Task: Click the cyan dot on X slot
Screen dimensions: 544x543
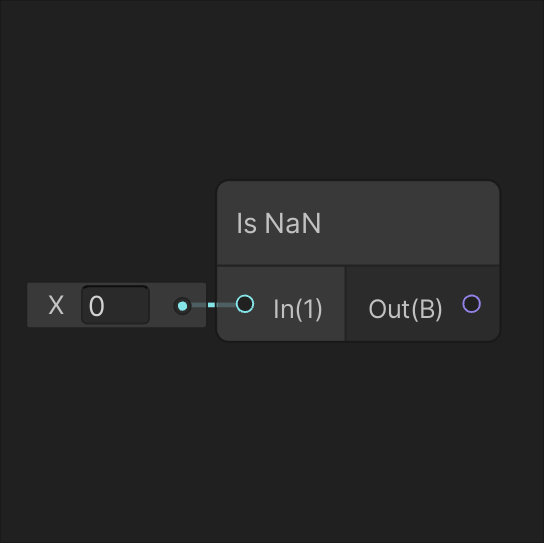Action: (182, 306)
